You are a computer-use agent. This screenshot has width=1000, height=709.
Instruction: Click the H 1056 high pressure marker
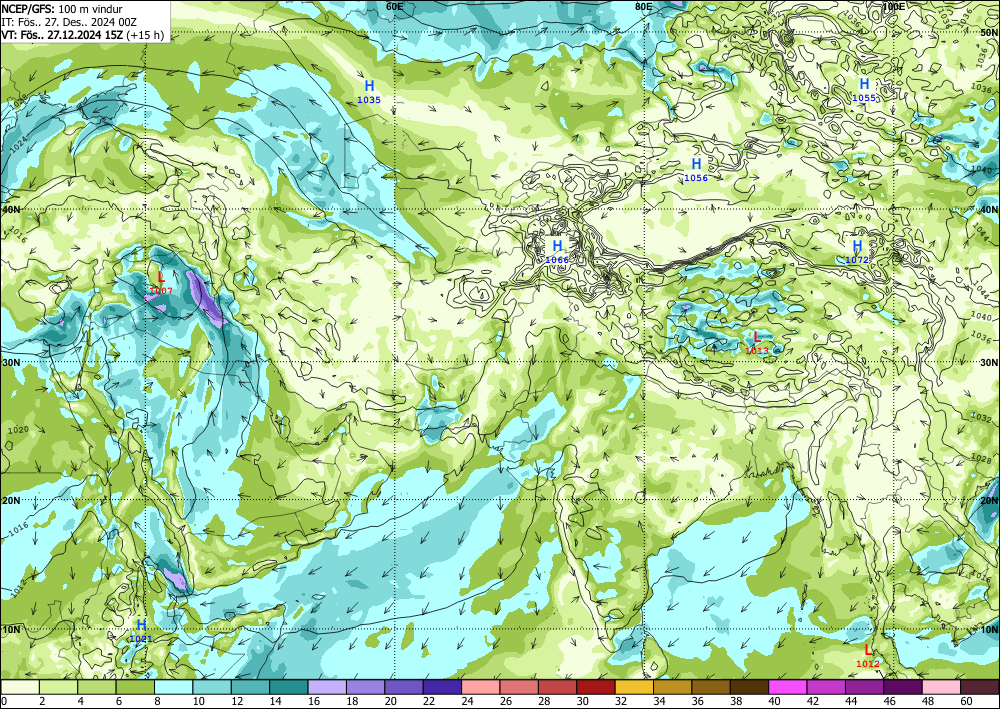click(696, 170)
